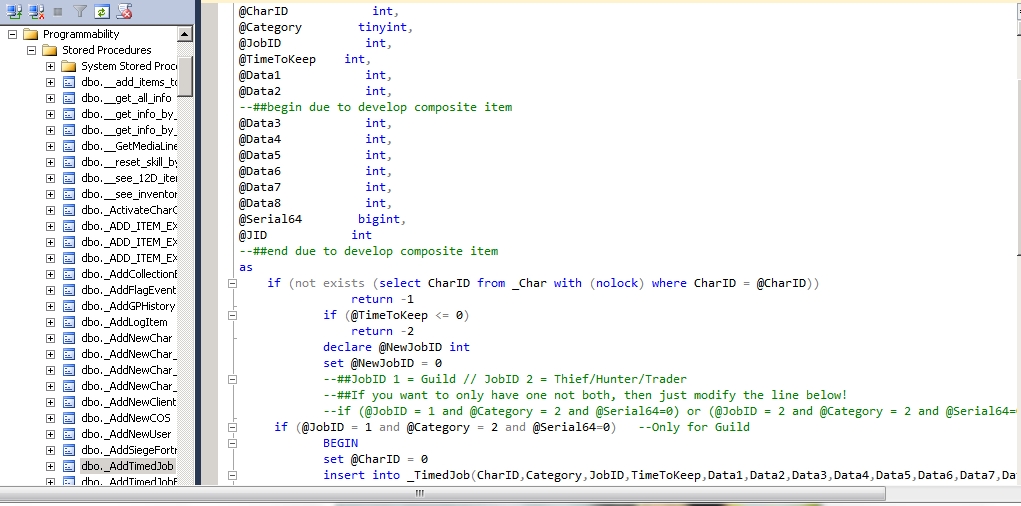
Task: Select dbo._AddTimedJob in the tree
Action: point(127,466)
